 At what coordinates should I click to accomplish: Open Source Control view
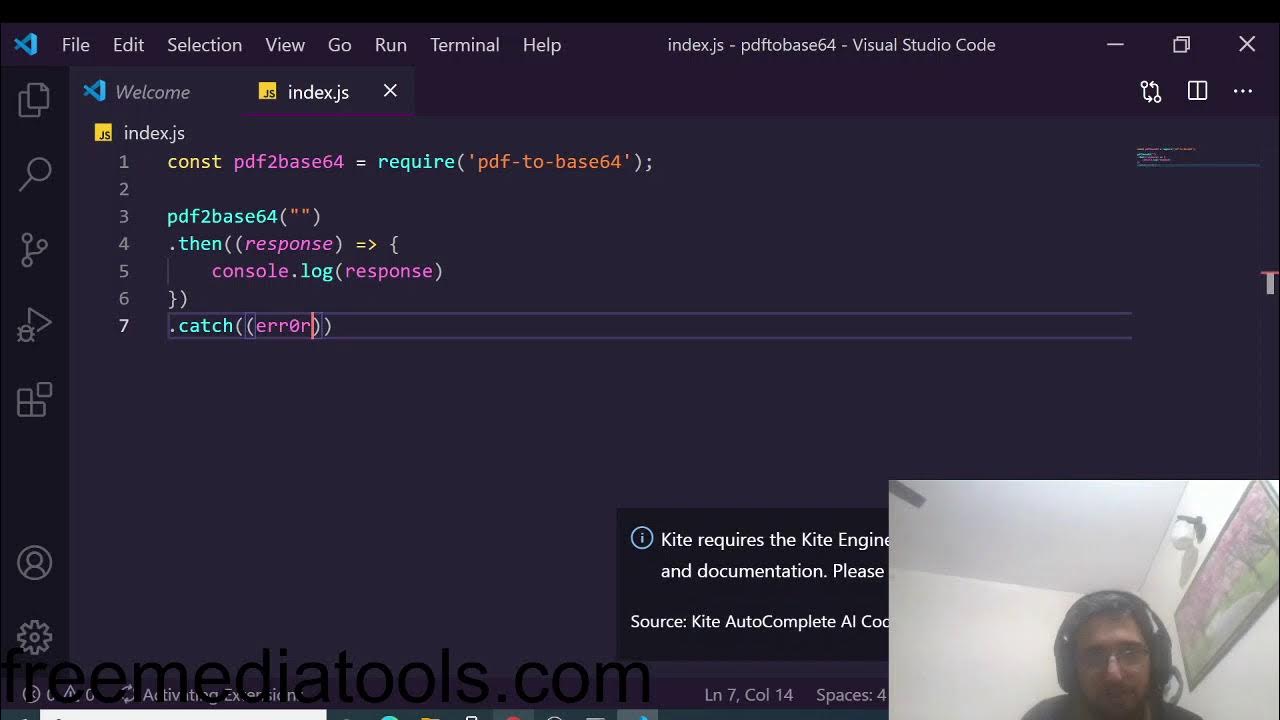pos(34,250)
